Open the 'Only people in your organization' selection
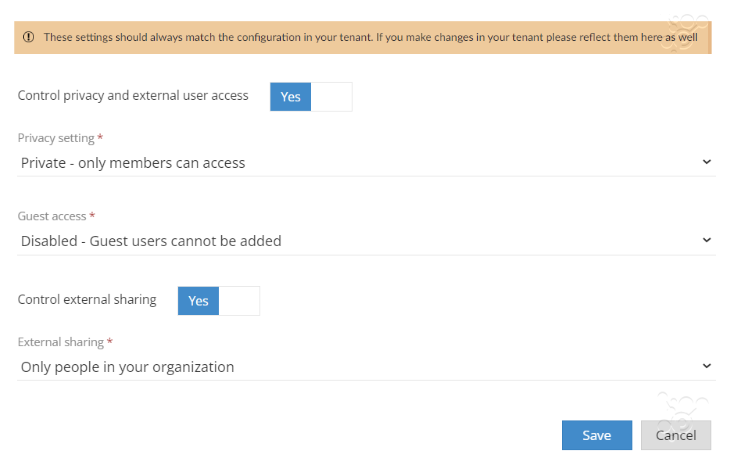The height and width of the screenshot is (467, 730). pos(366,367)
